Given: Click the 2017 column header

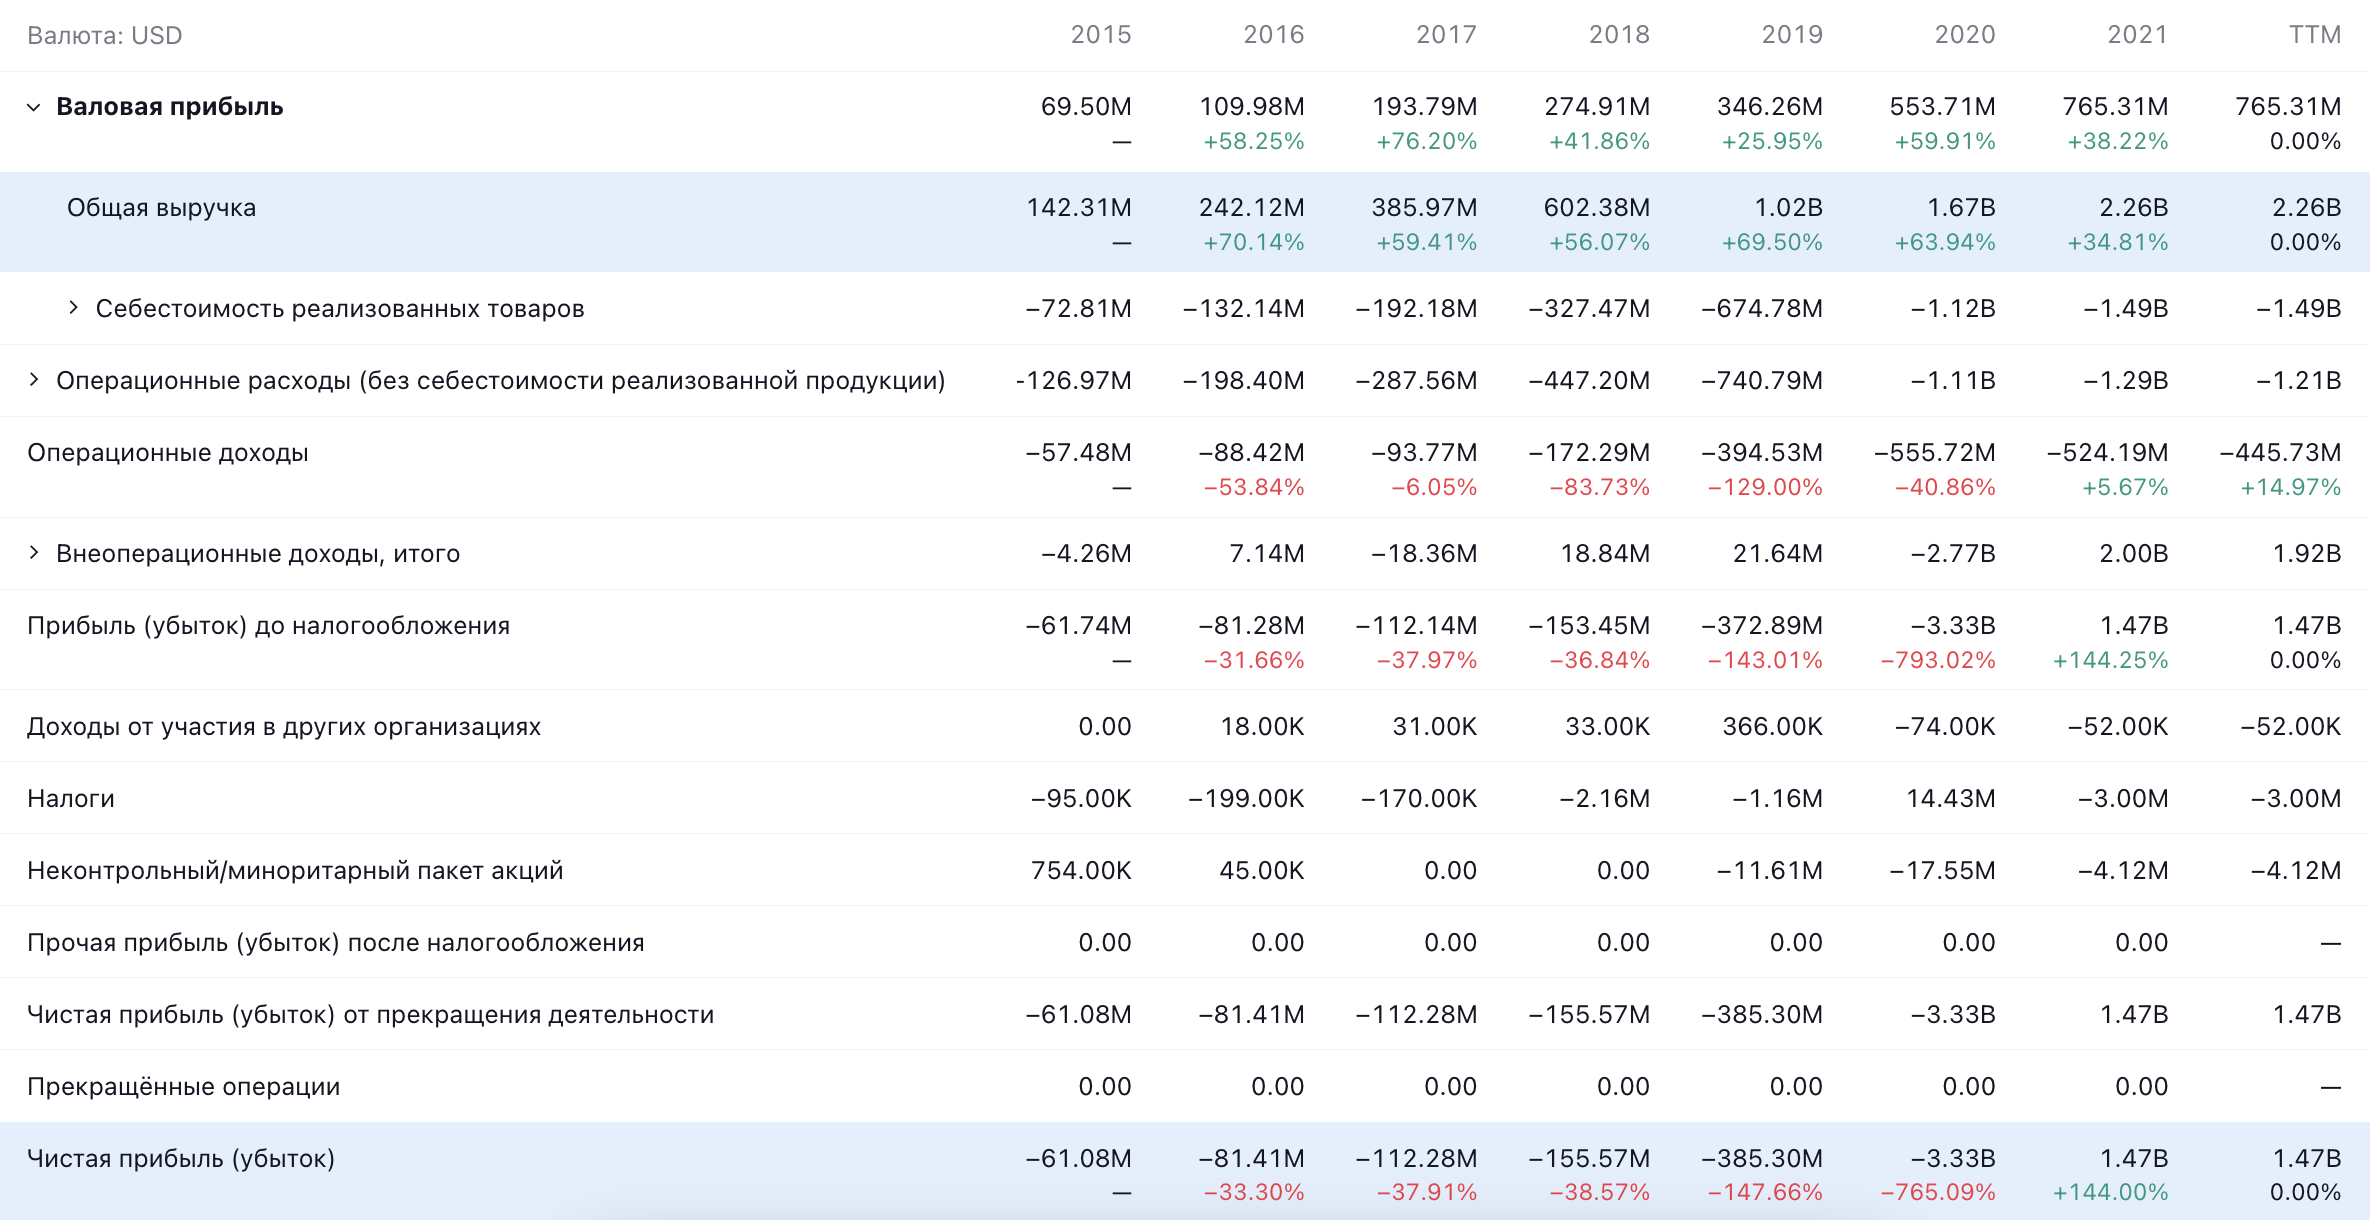Looking at the screenshot, I should (1447, 35).
